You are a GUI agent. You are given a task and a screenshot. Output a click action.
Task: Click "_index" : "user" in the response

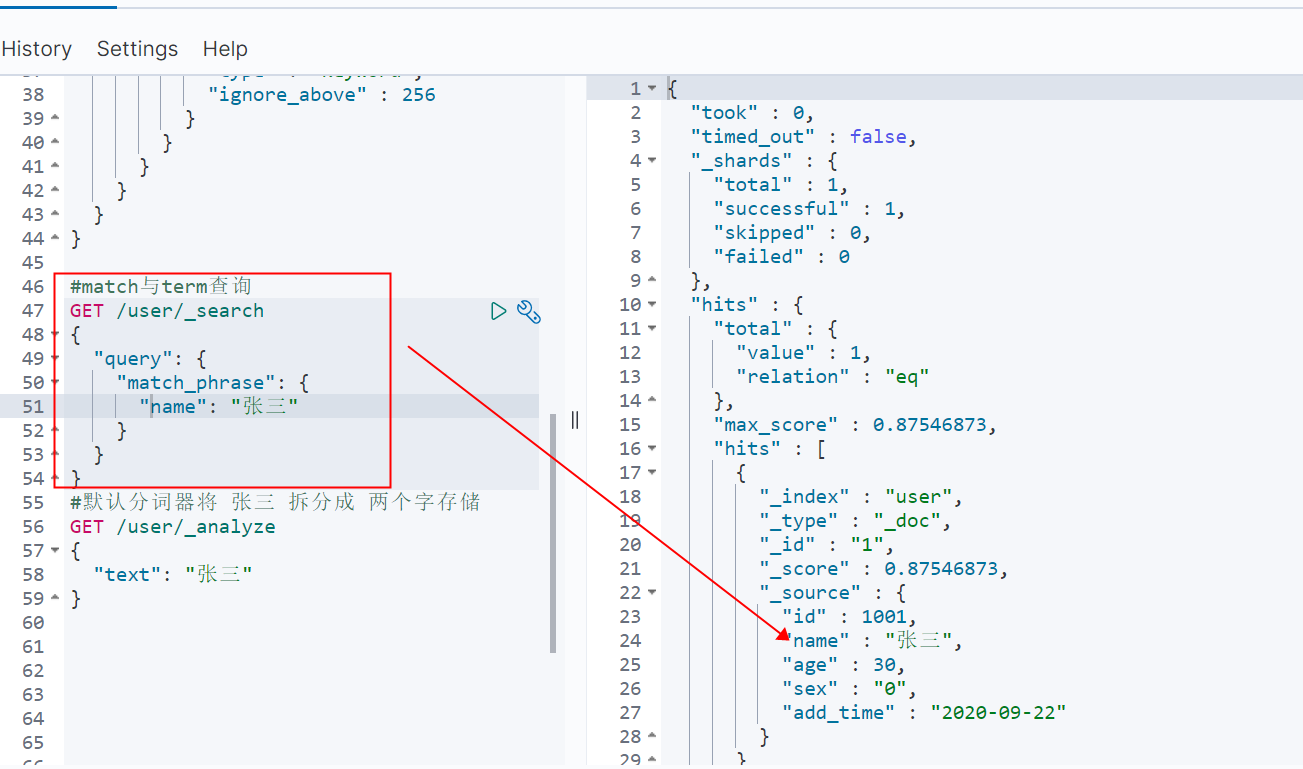[861, 497]
